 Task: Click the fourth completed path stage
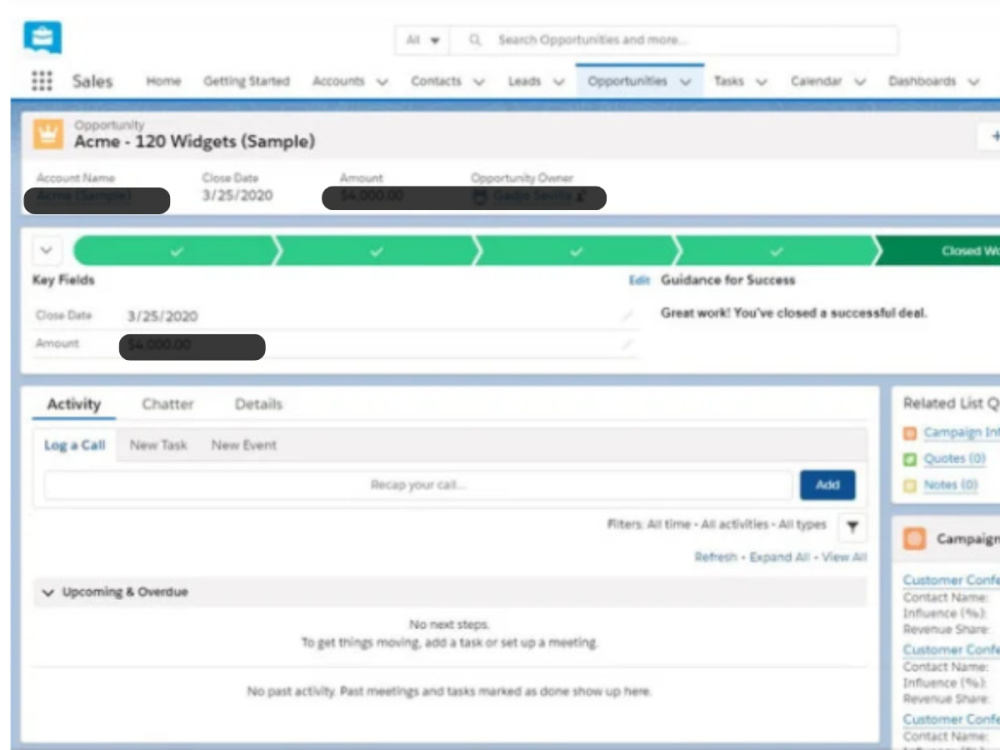pos(776,251)
